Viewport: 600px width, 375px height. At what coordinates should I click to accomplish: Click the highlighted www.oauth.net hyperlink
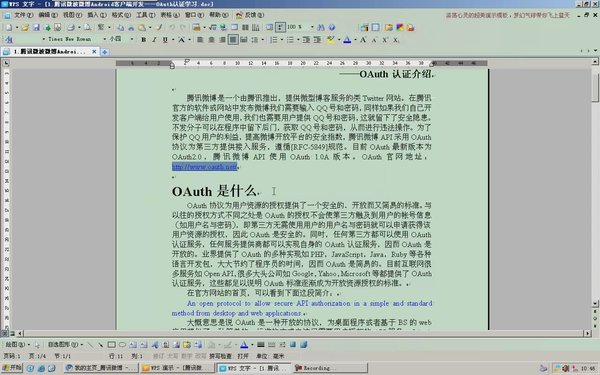(204, 166)
